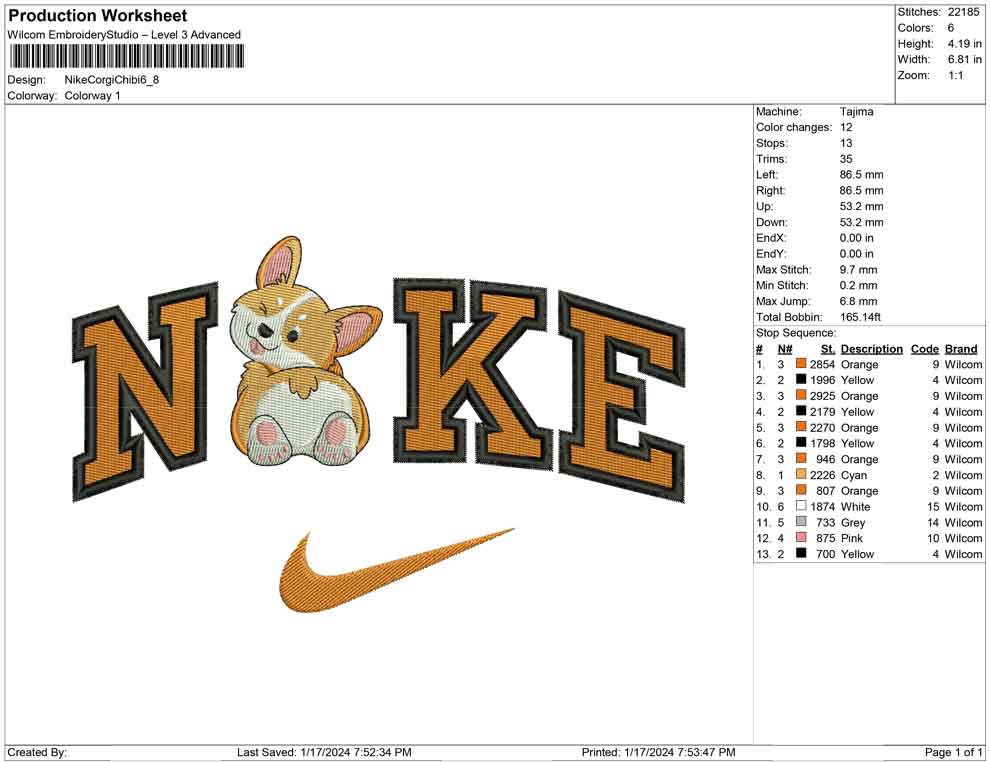Select the Color changes value 12
990x762 pixels.
pyautogui.click(x=846, y=127)
